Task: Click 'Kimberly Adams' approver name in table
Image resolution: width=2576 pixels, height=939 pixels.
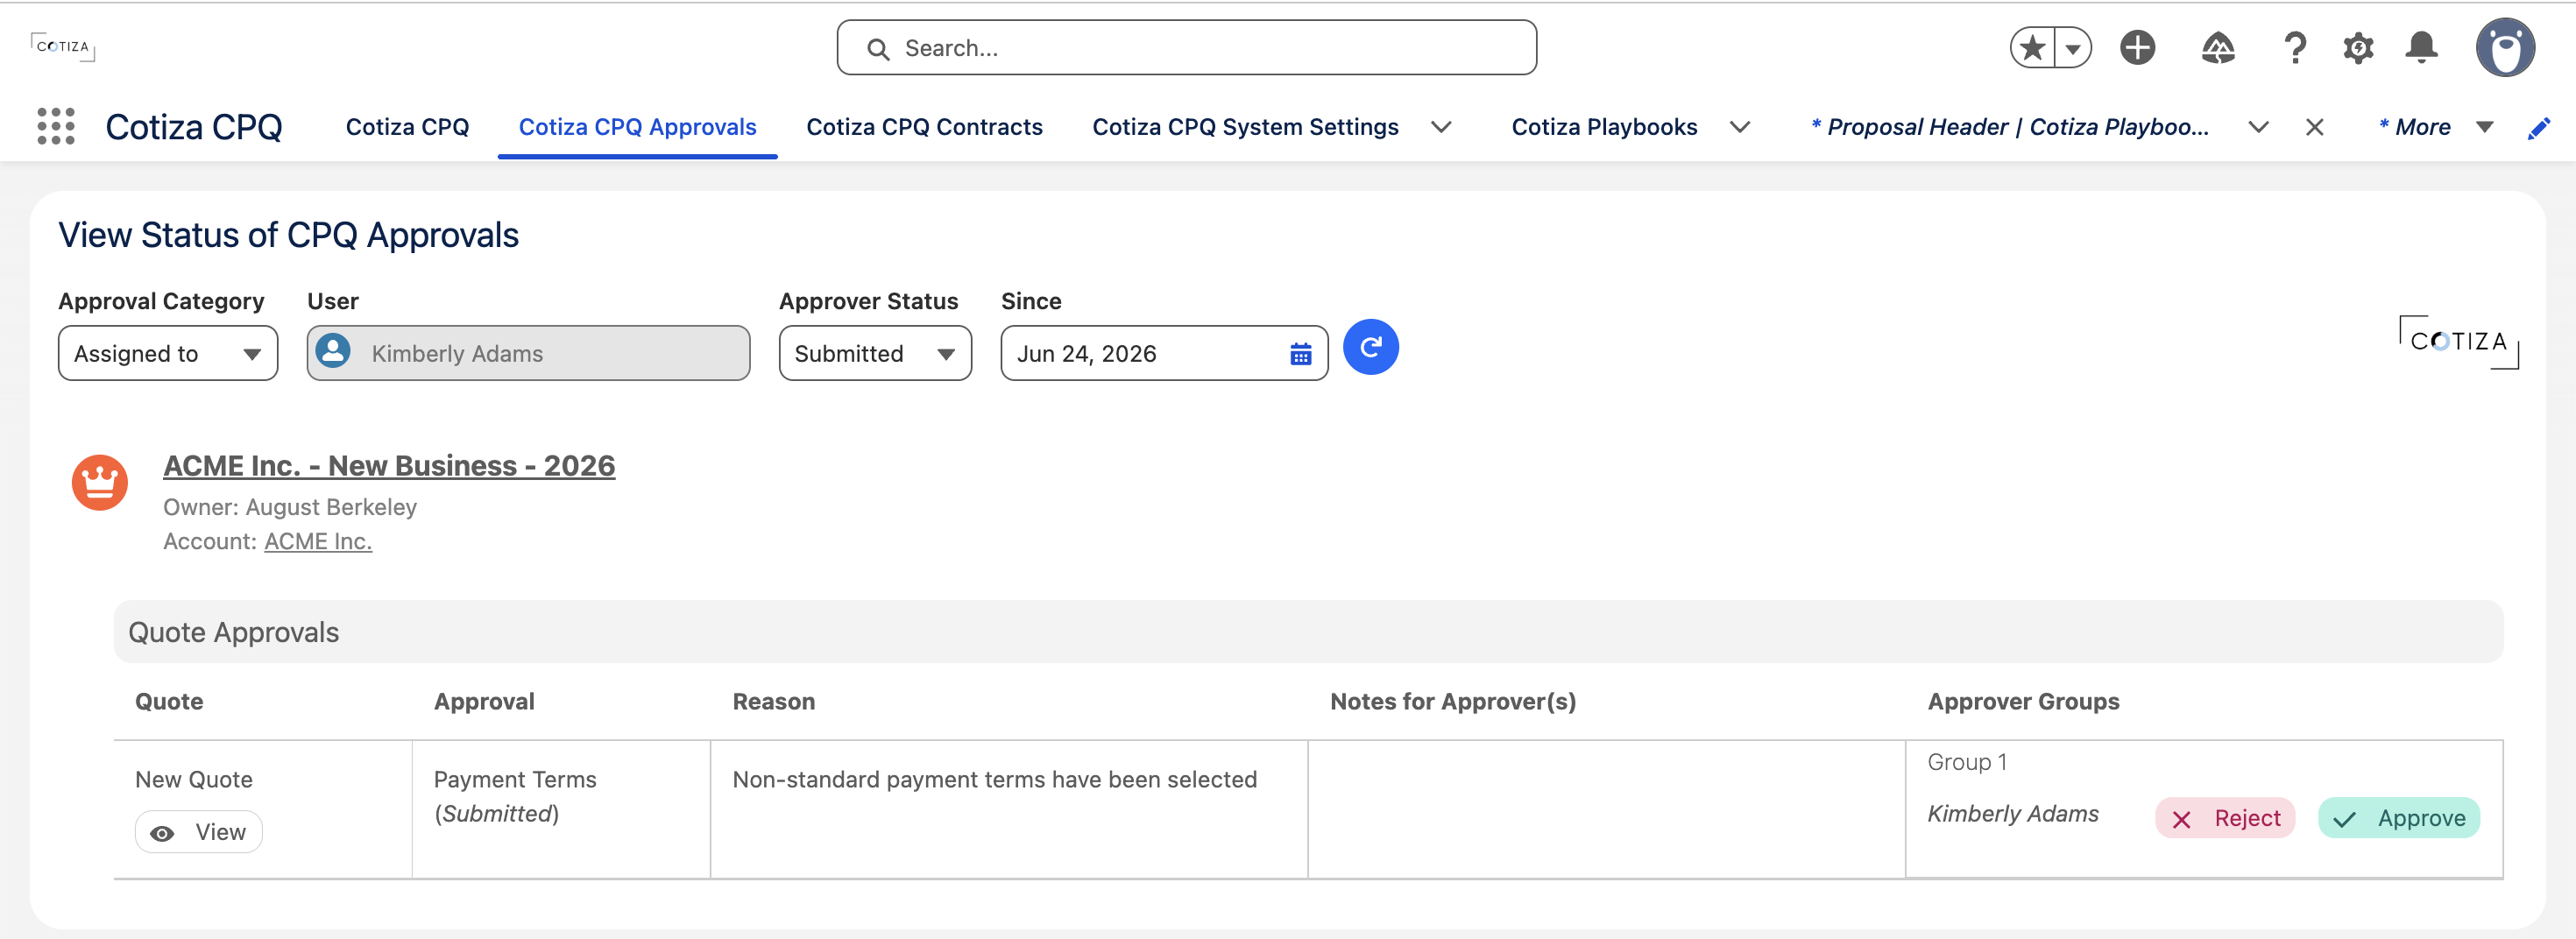Action: [x=2012, y=814]
